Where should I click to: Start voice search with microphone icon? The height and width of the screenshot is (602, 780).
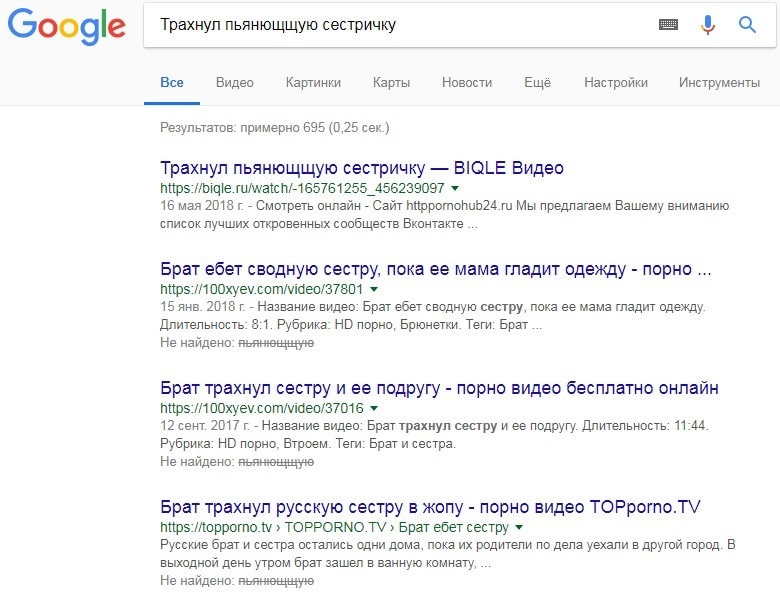pyautogui.click(x=707, y=24)
